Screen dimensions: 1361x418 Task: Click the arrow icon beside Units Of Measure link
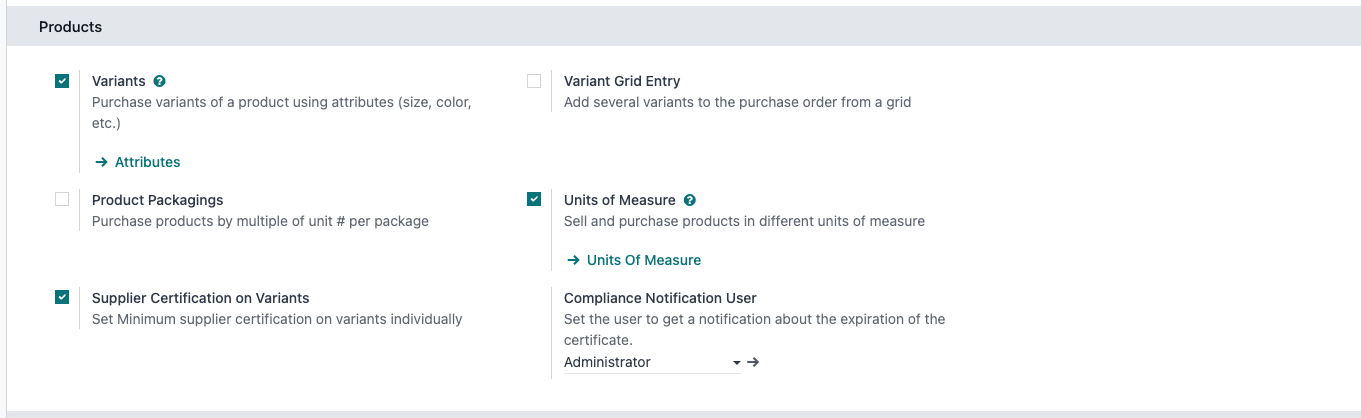coord(573,260)
